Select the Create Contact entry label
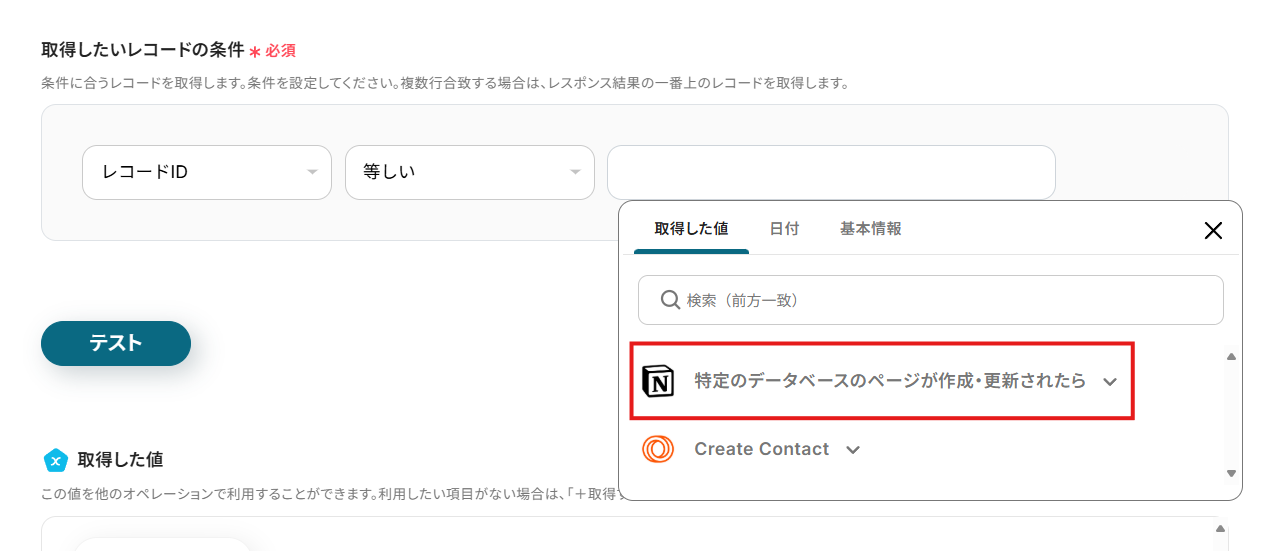 point(761,449)
